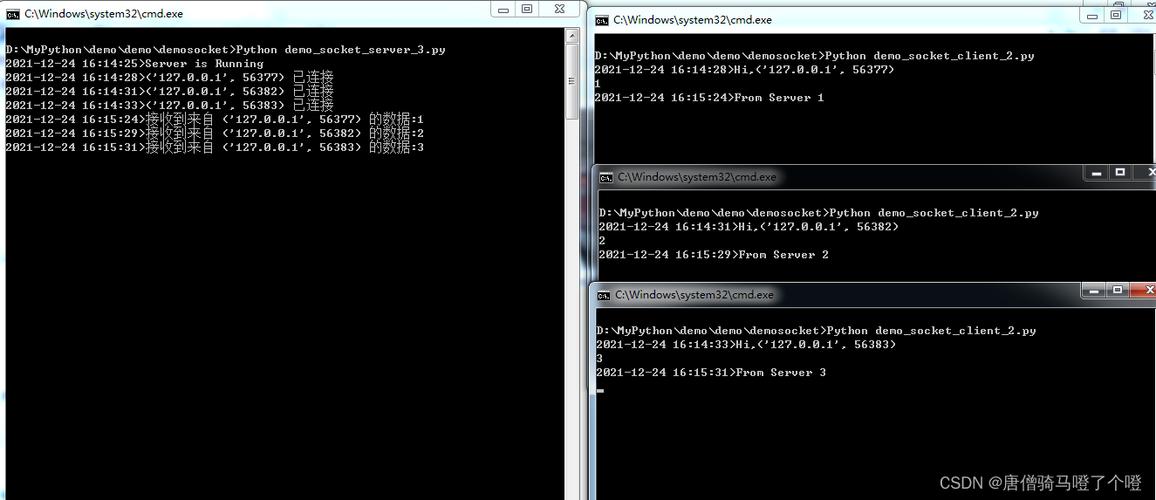Screen dimensions: 1156x500
Task: Click the server line ending '的数据:2'
Action: point(215,133)
